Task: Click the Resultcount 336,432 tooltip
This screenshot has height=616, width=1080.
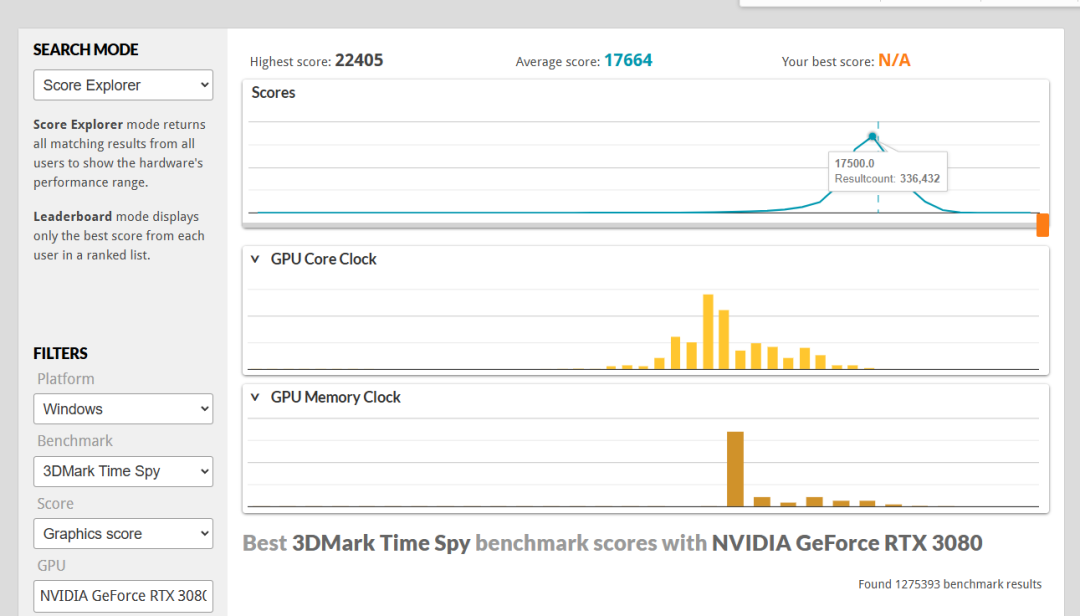Action: pyautogui.click(x=888, y=171)
